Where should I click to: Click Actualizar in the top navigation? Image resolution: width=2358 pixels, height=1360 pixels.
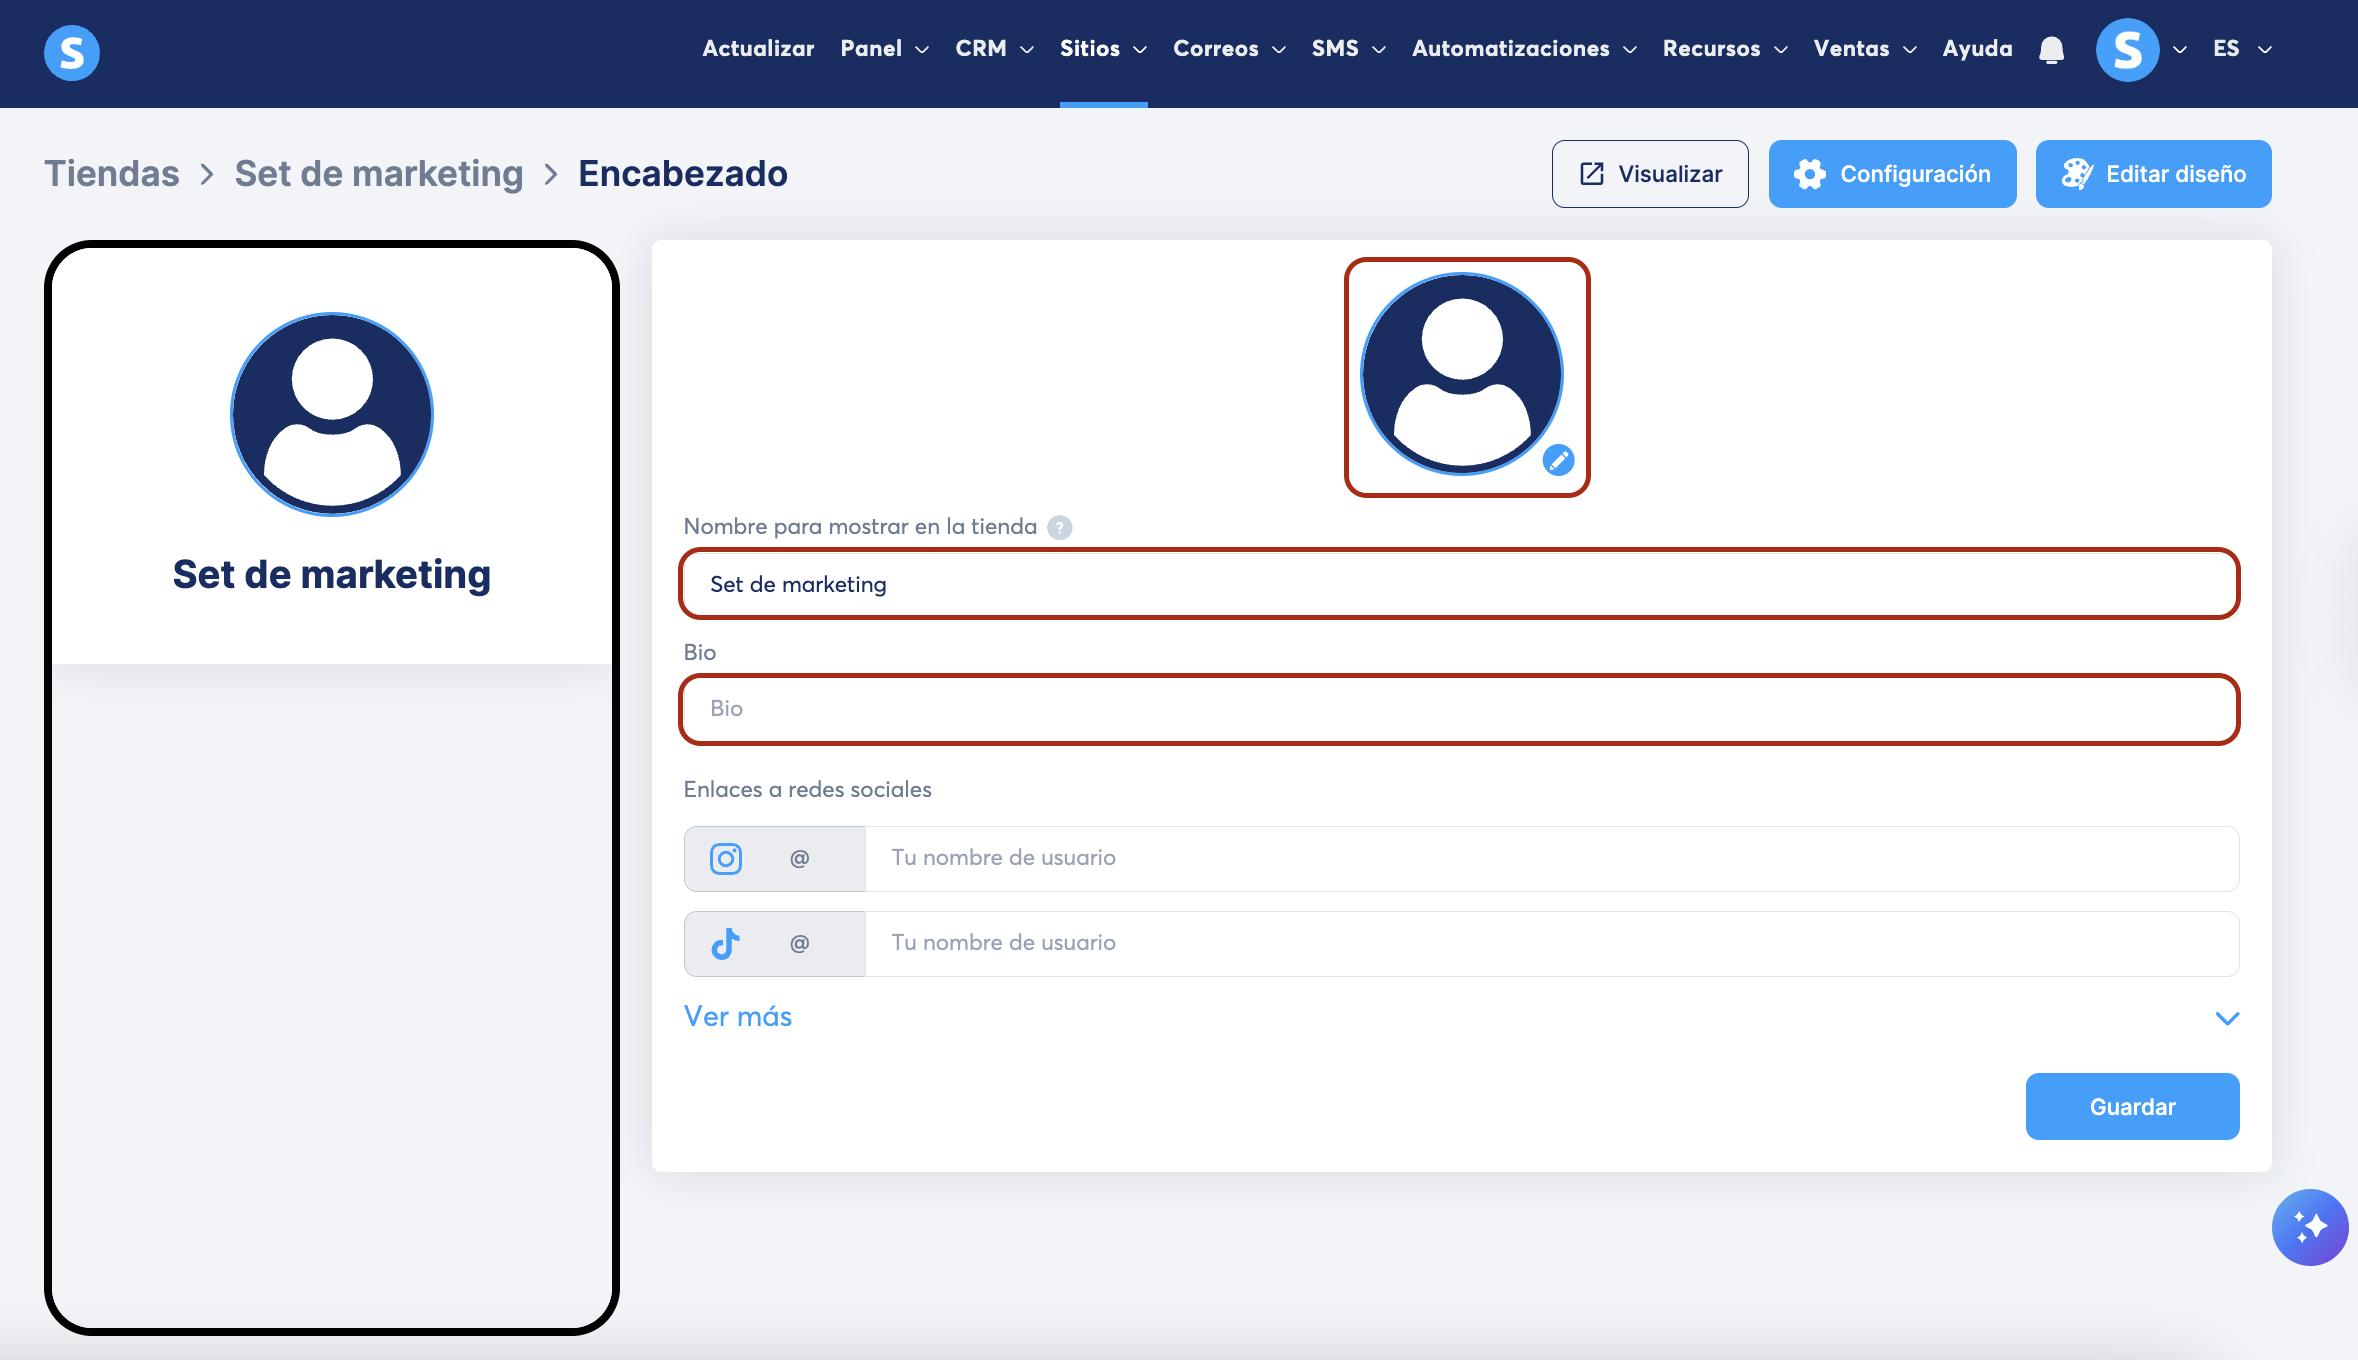click(x=758, y=49)
